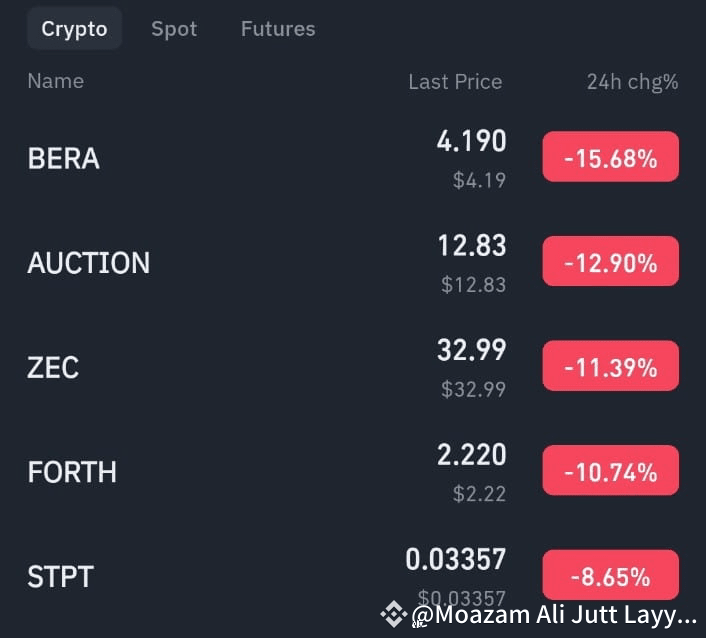Tap the -15.68% change badge
Image resolution: width=706 pixels, height=638 pixels.
pyautogui.click(x=611, y=157)
